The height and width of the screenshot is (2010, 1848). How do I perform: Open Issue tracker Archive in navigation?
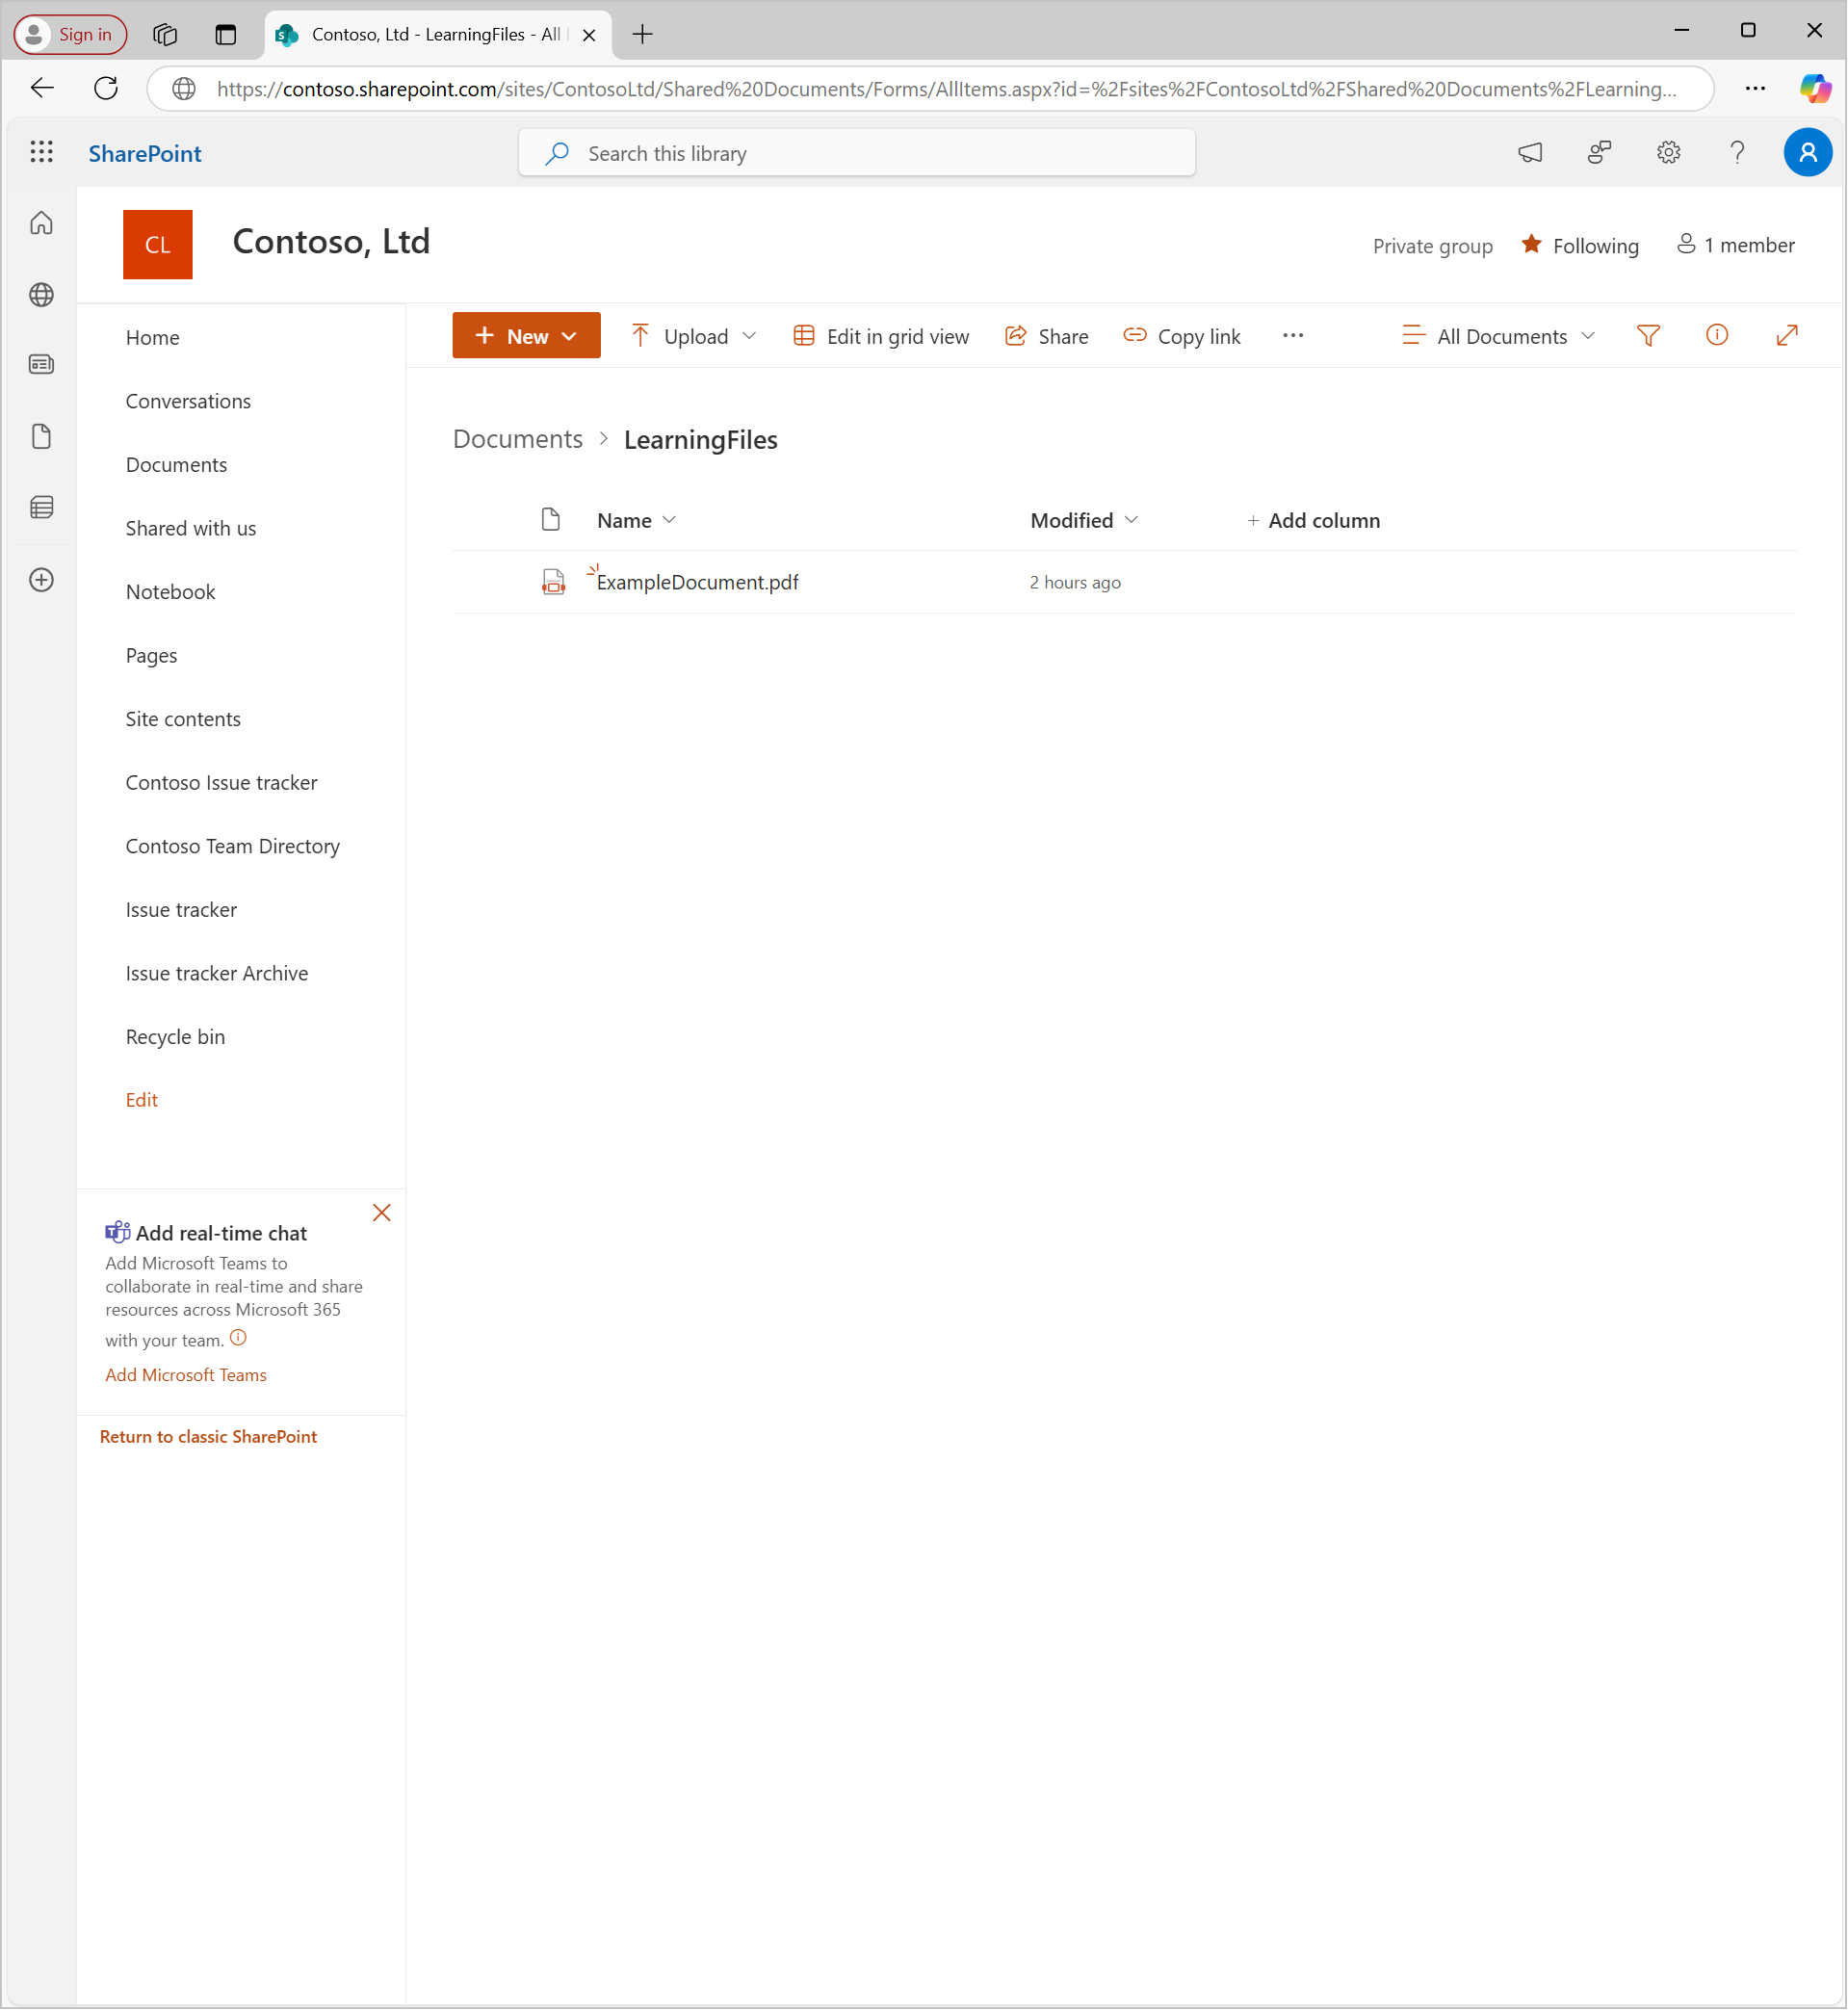216,973
